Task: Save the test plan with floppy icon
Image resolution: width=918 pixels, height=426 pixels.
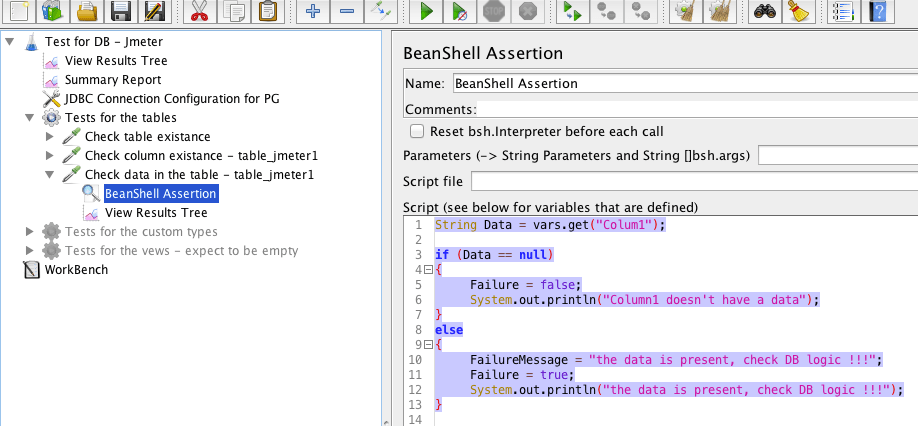Action: coord(121,11)
